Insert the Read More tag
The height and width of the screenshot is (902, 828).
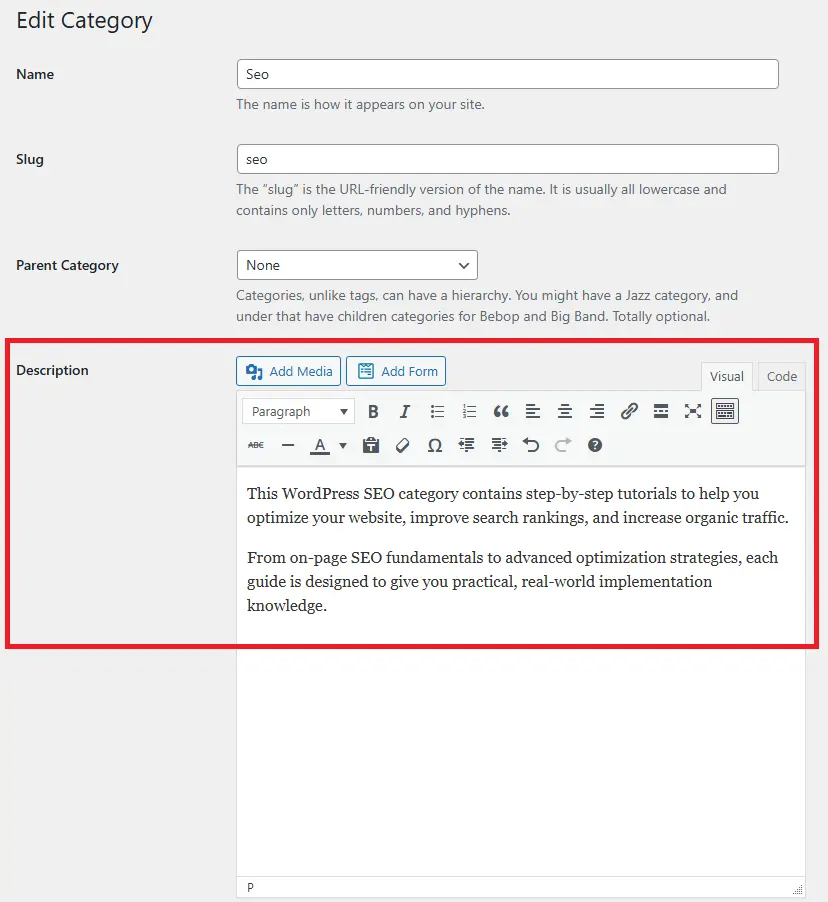point(660,410)
